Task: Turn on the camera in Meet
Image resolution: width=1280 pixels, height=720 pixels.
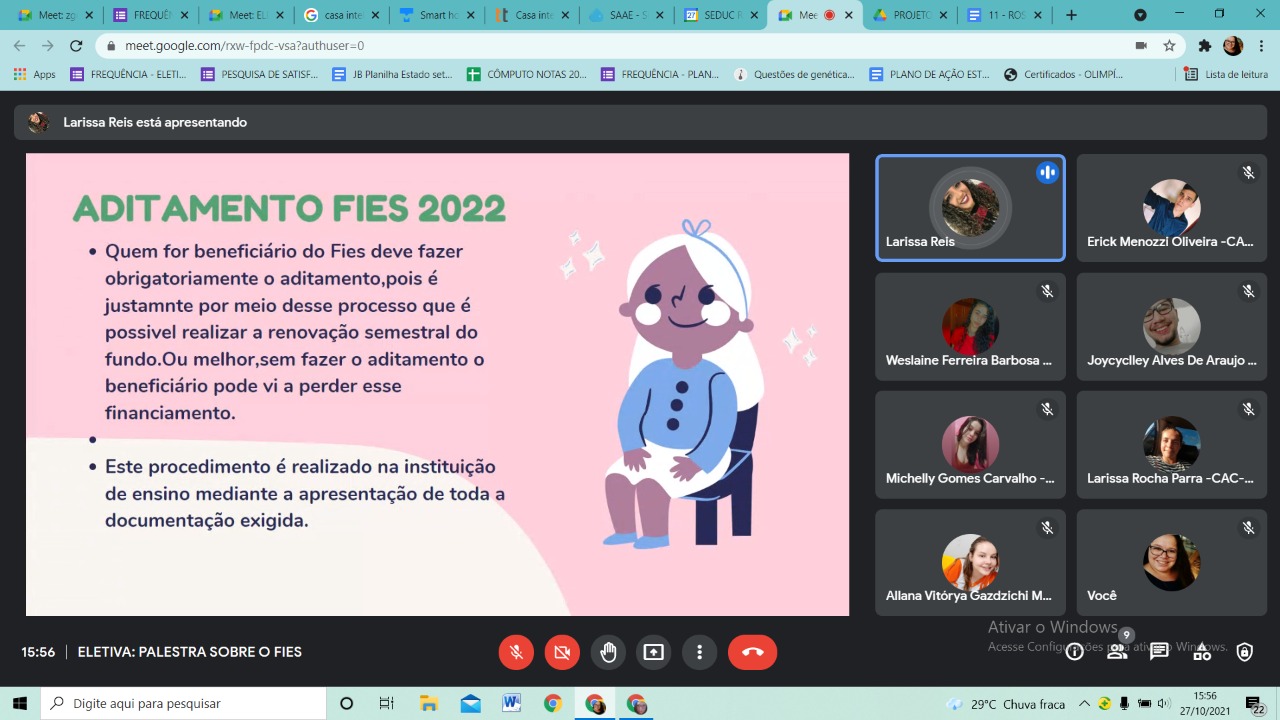Action: point(562,652)
